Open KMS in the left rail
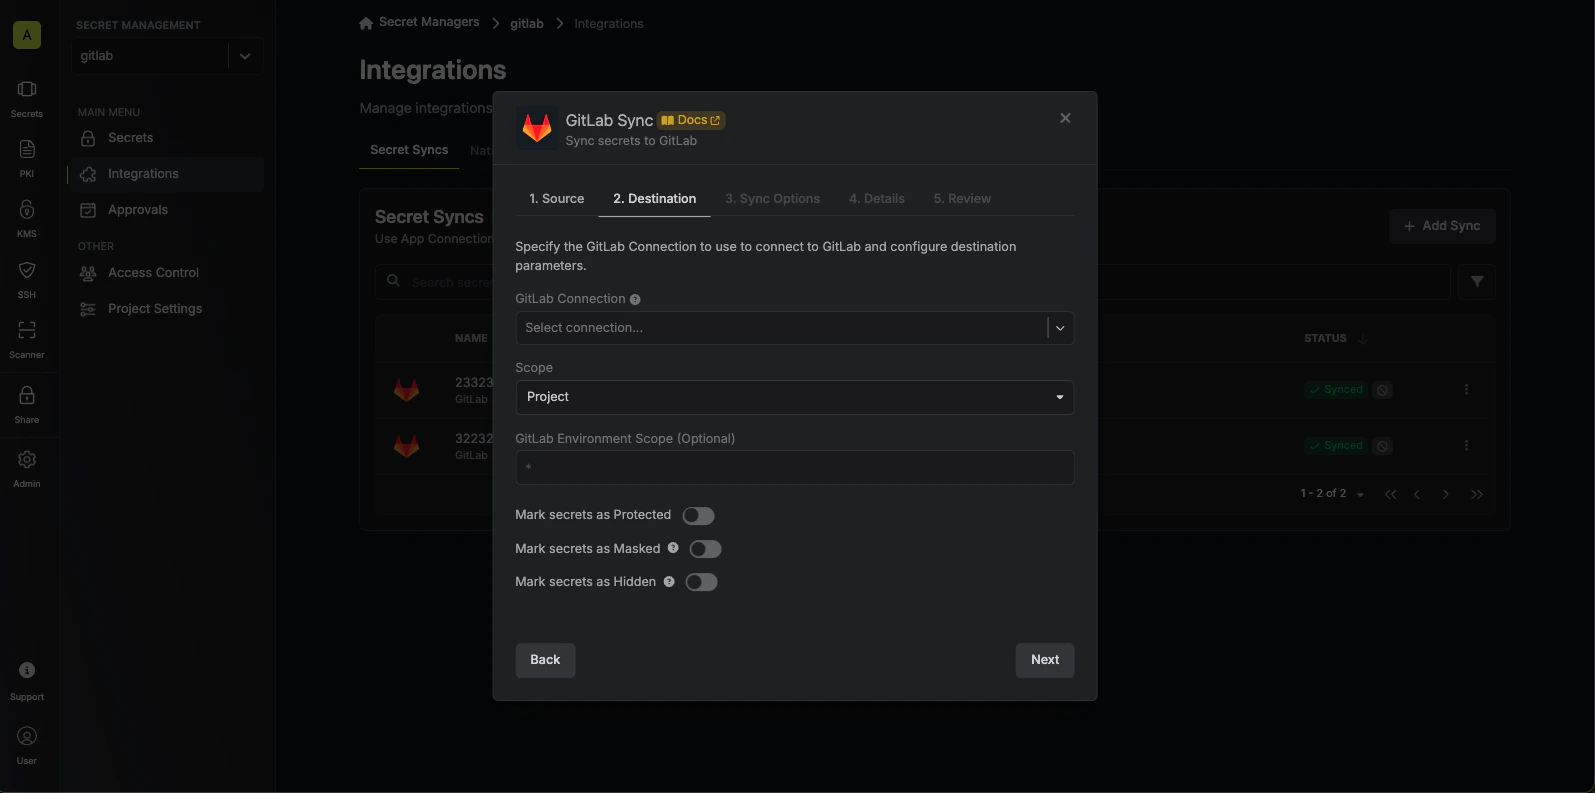 (x=27, y=219)
